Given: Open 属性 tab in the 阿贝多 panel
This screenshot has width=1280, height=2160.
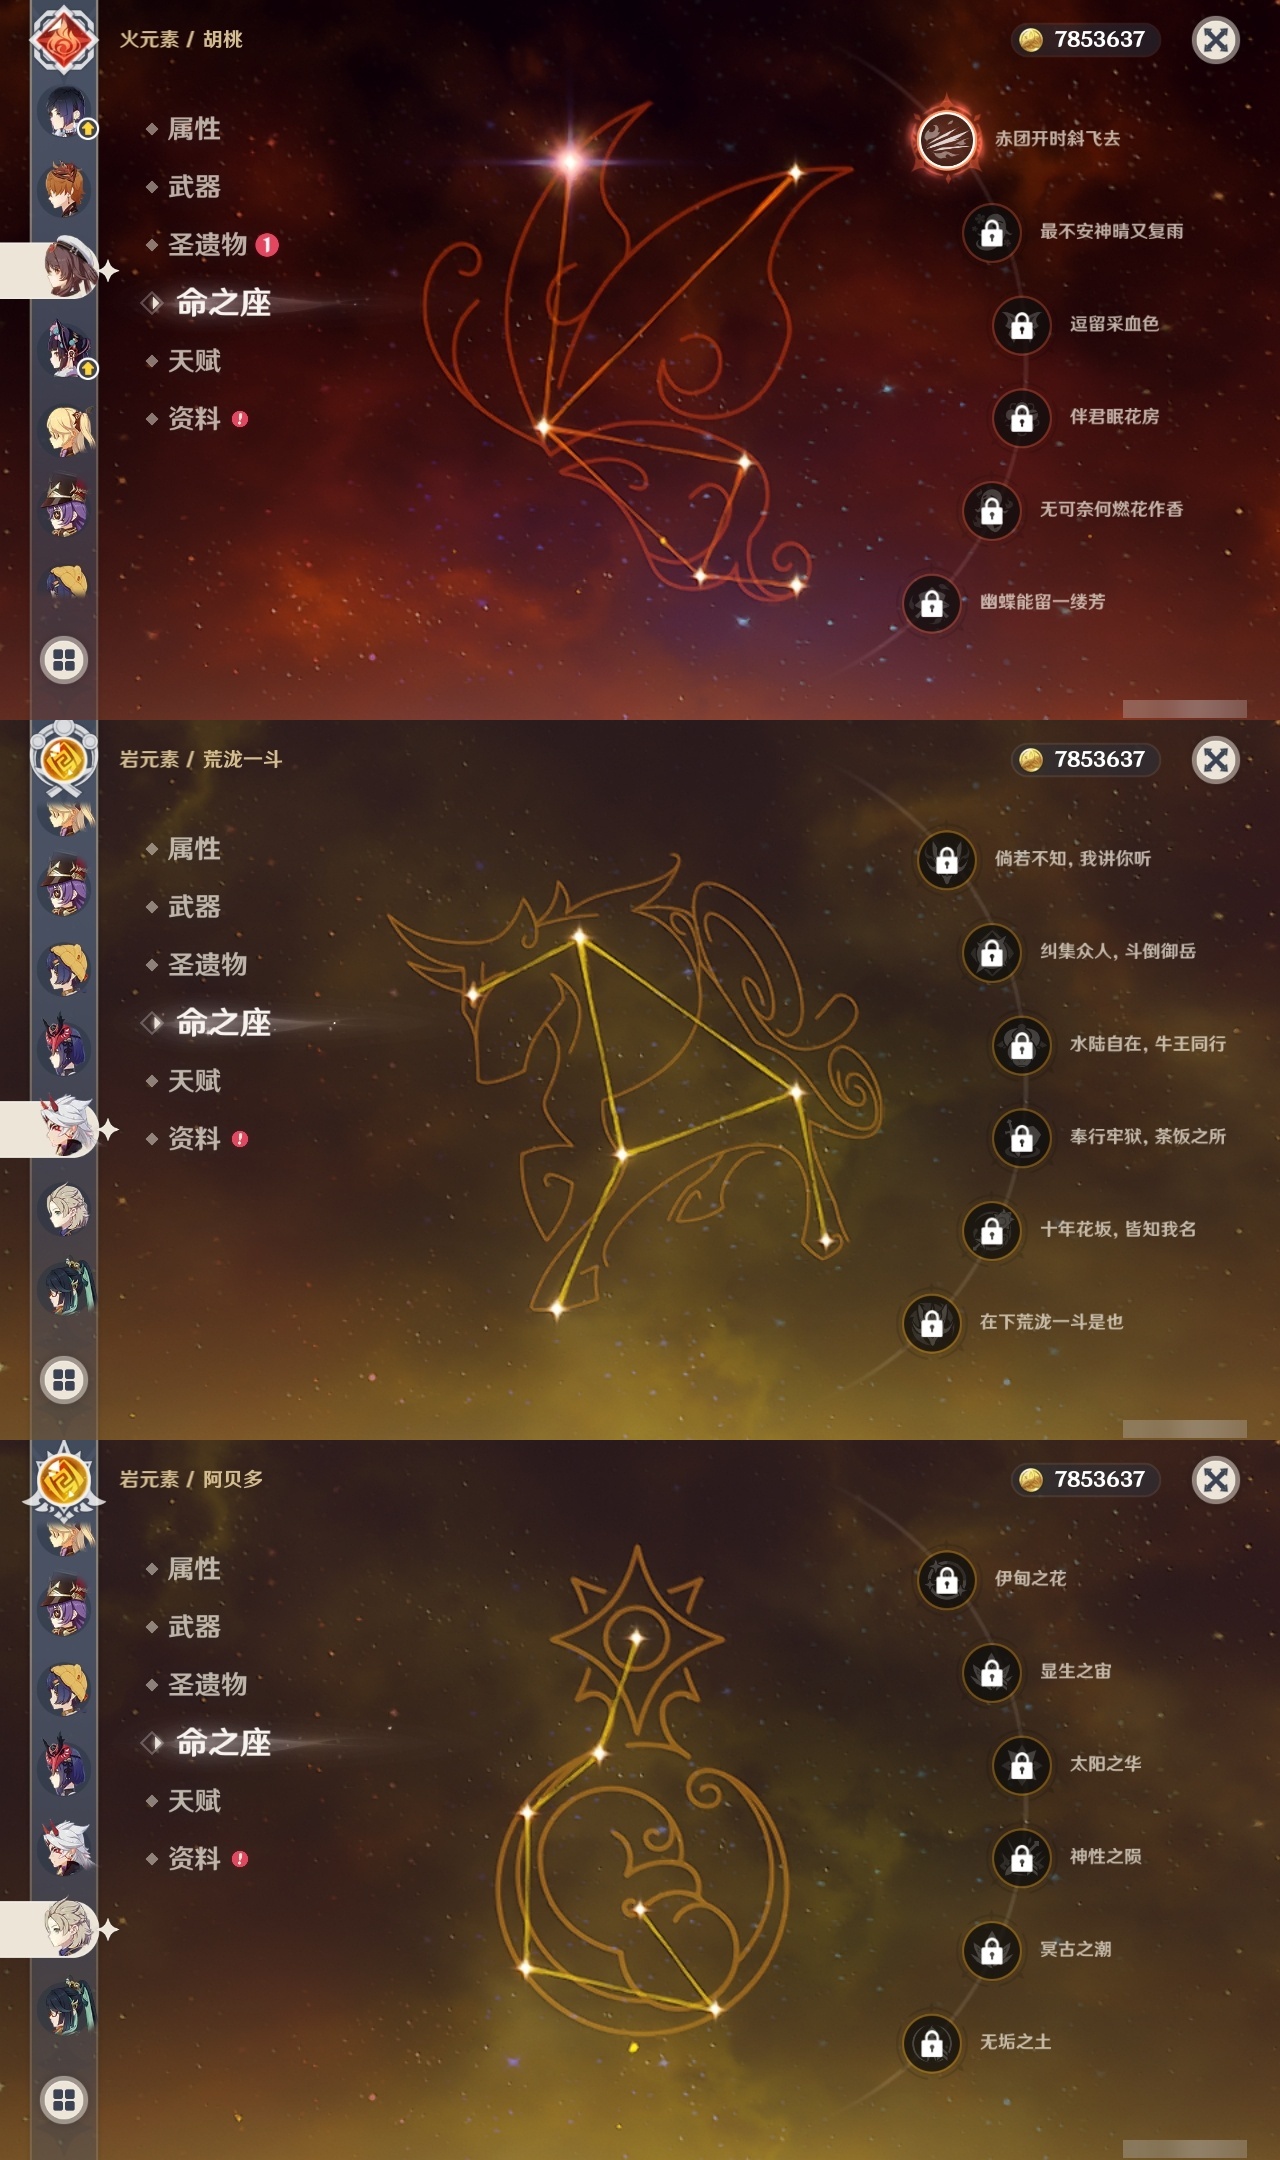Looking at the screenshot, I should (x=193, y=1569).
